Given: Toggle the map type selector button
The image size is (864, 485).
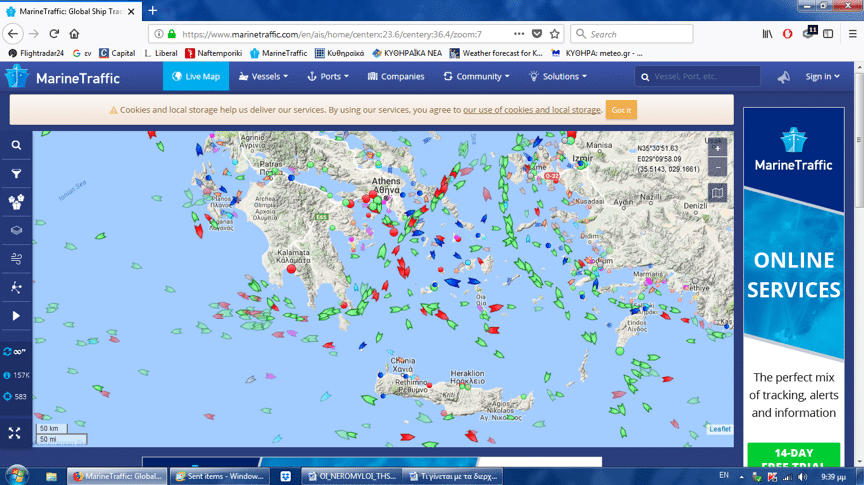Looking at the screenshot, I should [717, 192].
